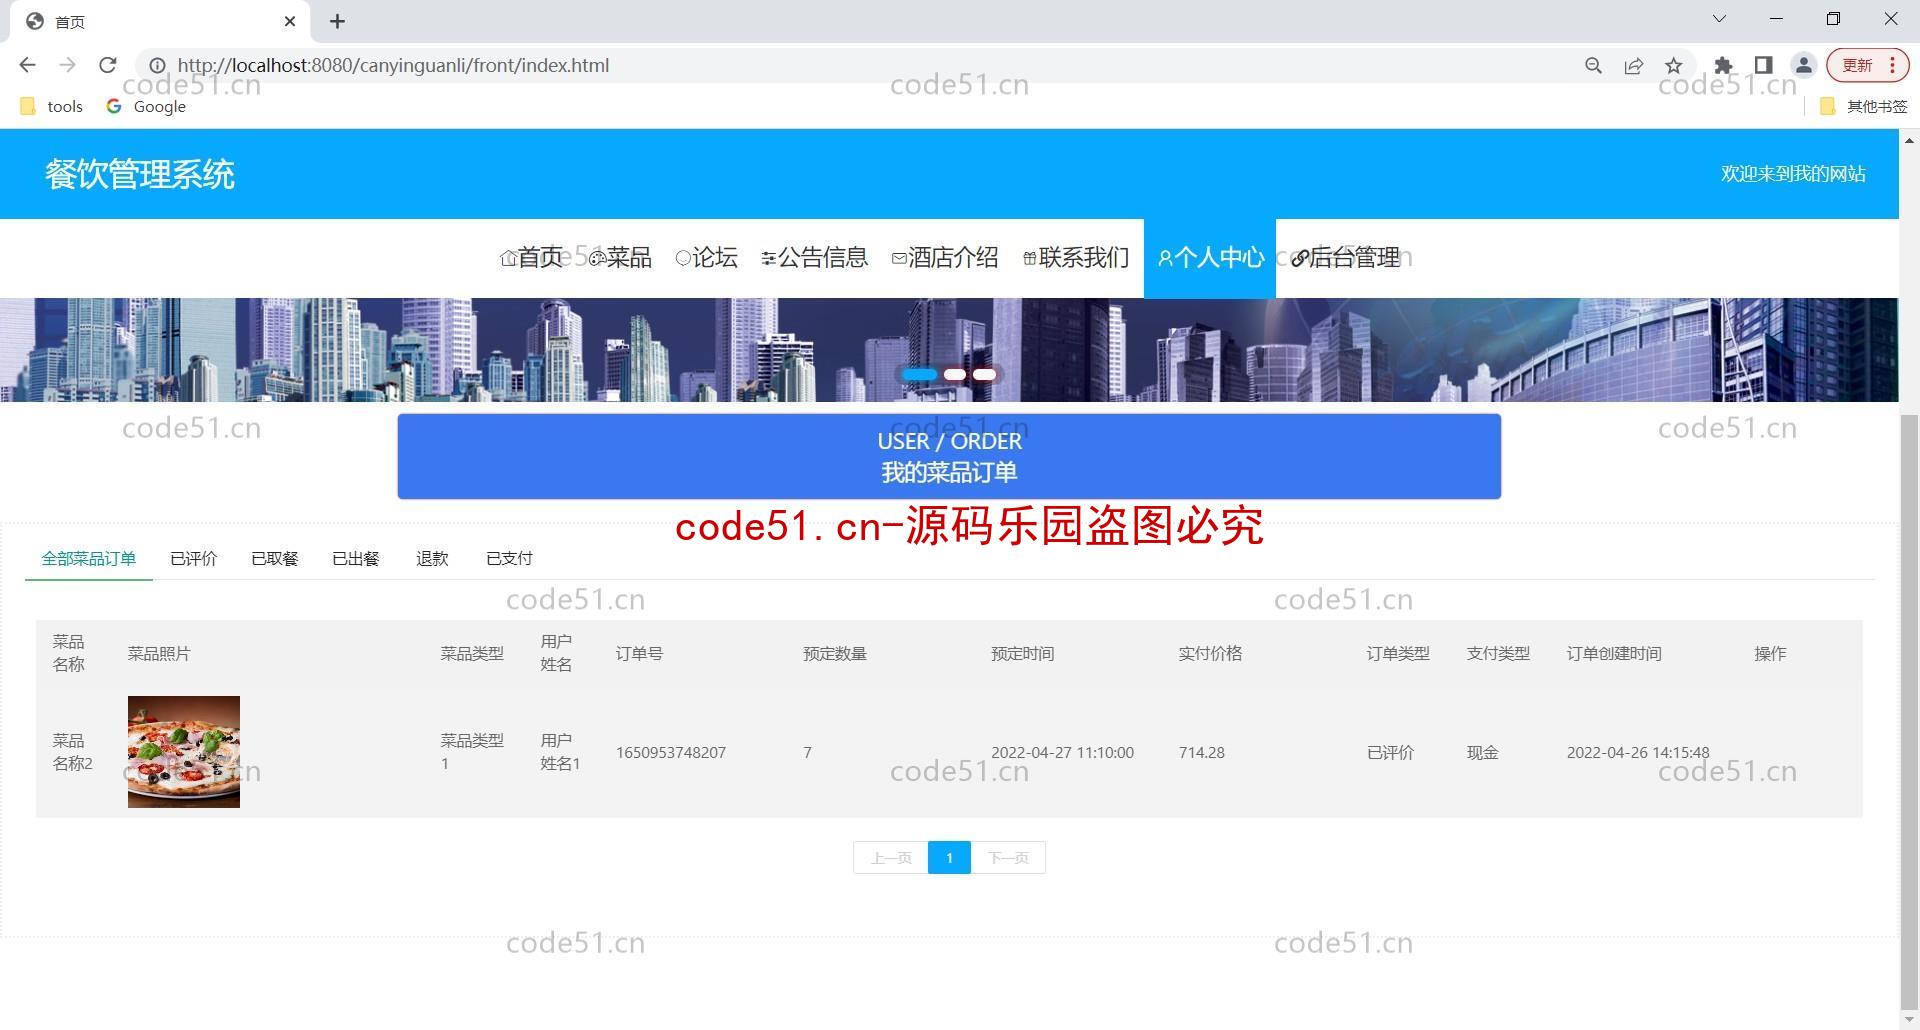Switch to 已出餐 orders tab
Image resolution: width=1920 pixels, height=1030 pixels.
pyautogui.click(x=355, y=558)
